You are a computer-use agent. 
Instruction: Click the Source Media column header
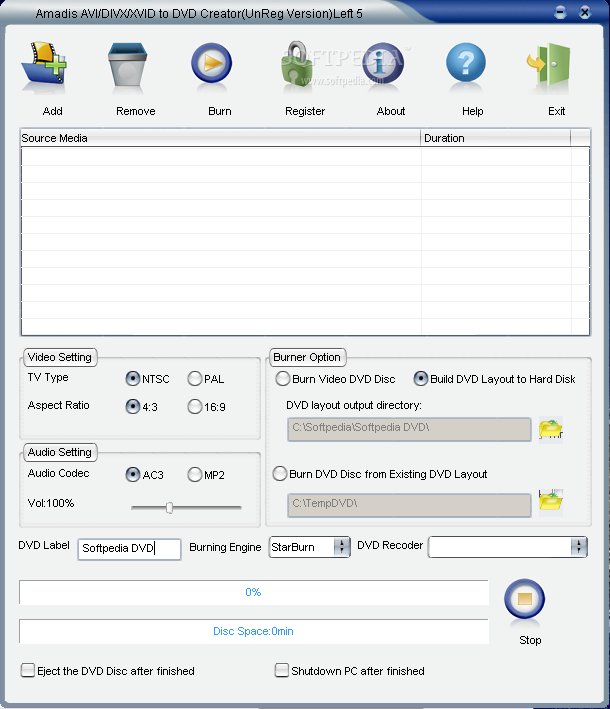221,138
